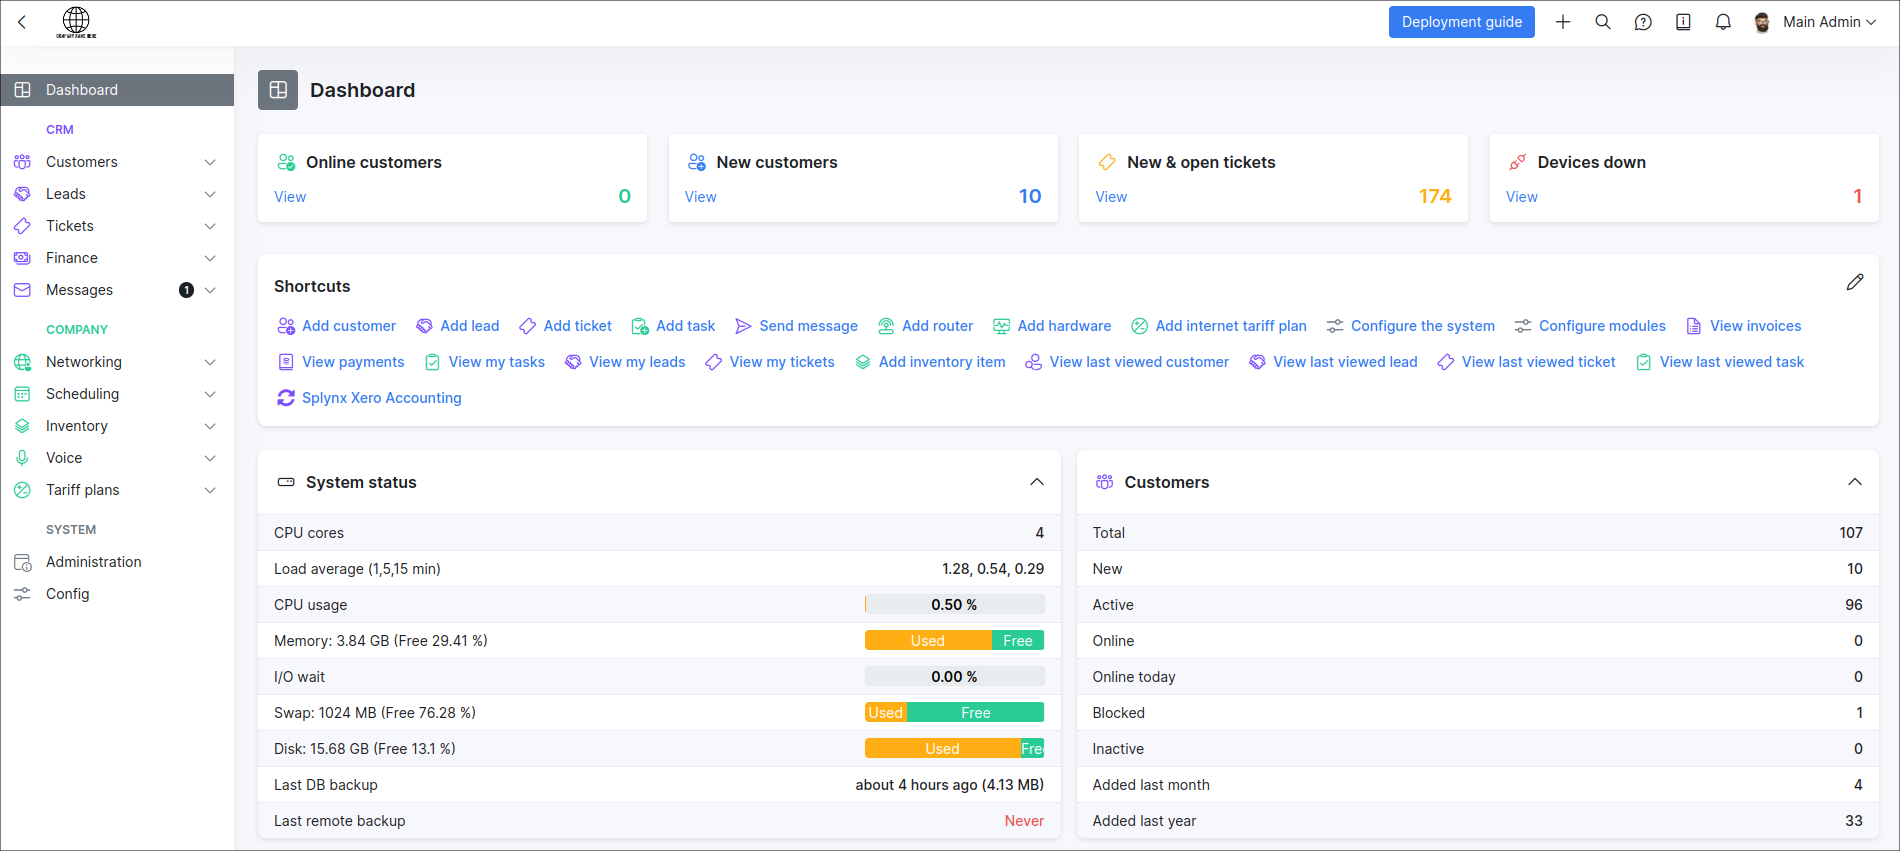Viewport: 1900px width, 851px height.
Task: Select Config in the sidebar
Action: coord(67,594)
